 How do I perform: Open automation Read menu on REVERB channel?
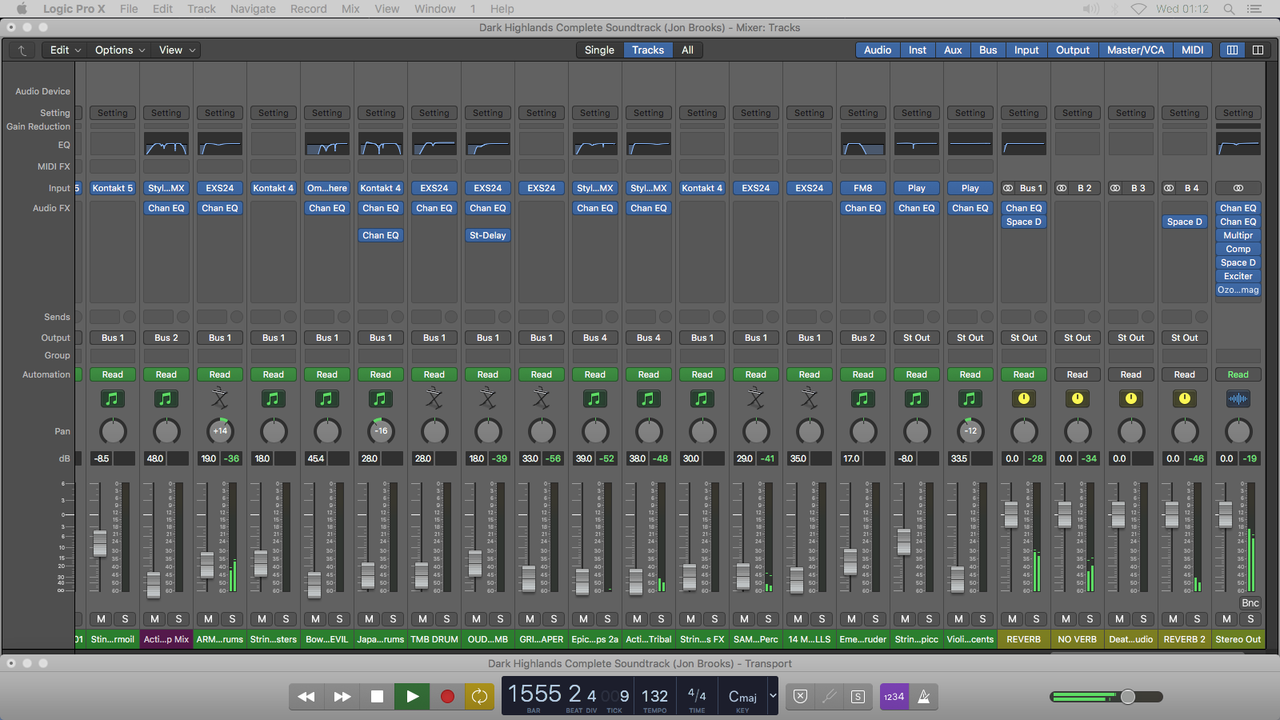pos(1024,375)
